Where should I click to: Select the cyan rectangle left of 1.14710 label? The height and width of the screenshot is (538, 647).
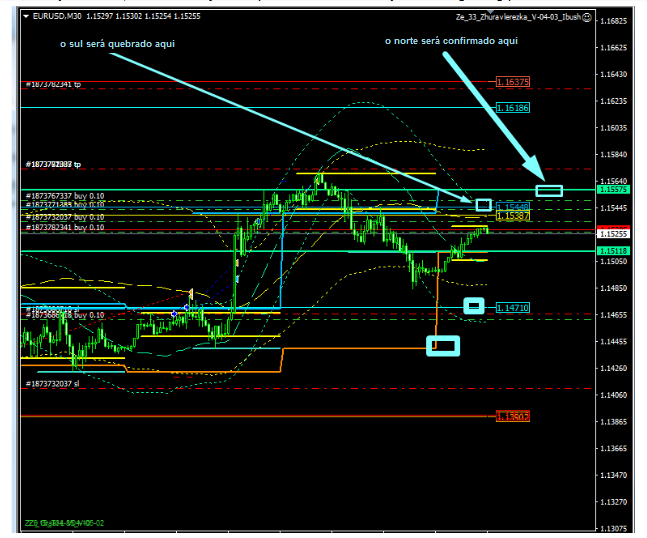tap(474, 305)
